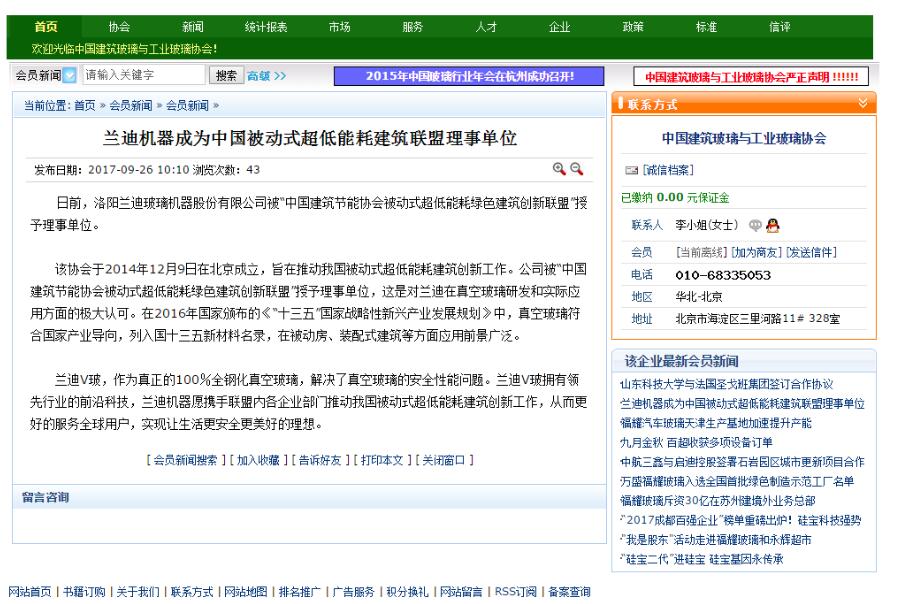The width and height of the screenshot is (902, 604).
Task: Click the 关于我们 footer link
Action: pyautogui.click(x=138, y=592)
